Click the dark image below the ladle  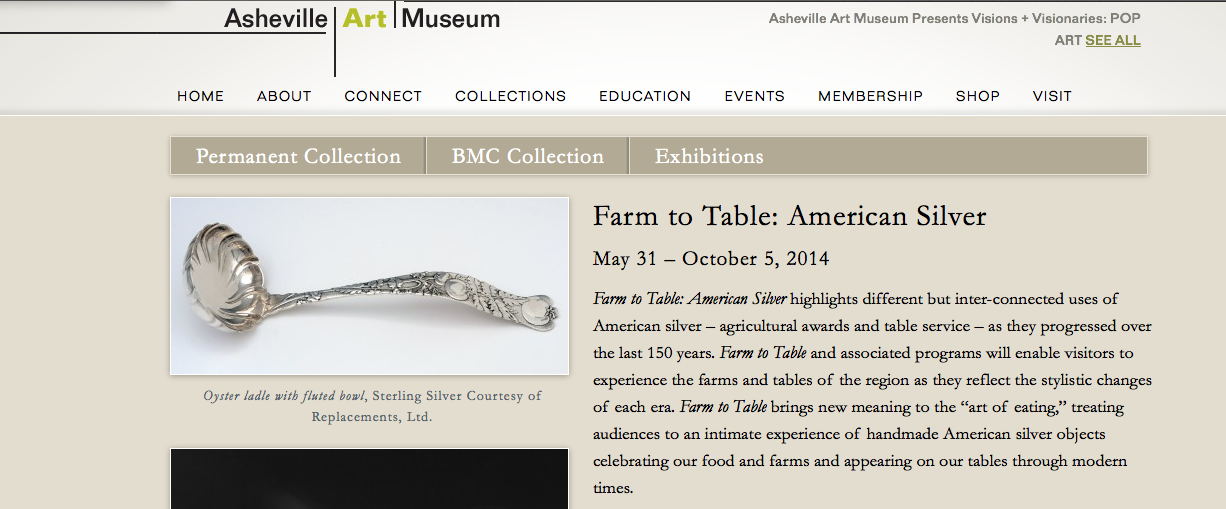pyautogui.click(x=370, y=479)
